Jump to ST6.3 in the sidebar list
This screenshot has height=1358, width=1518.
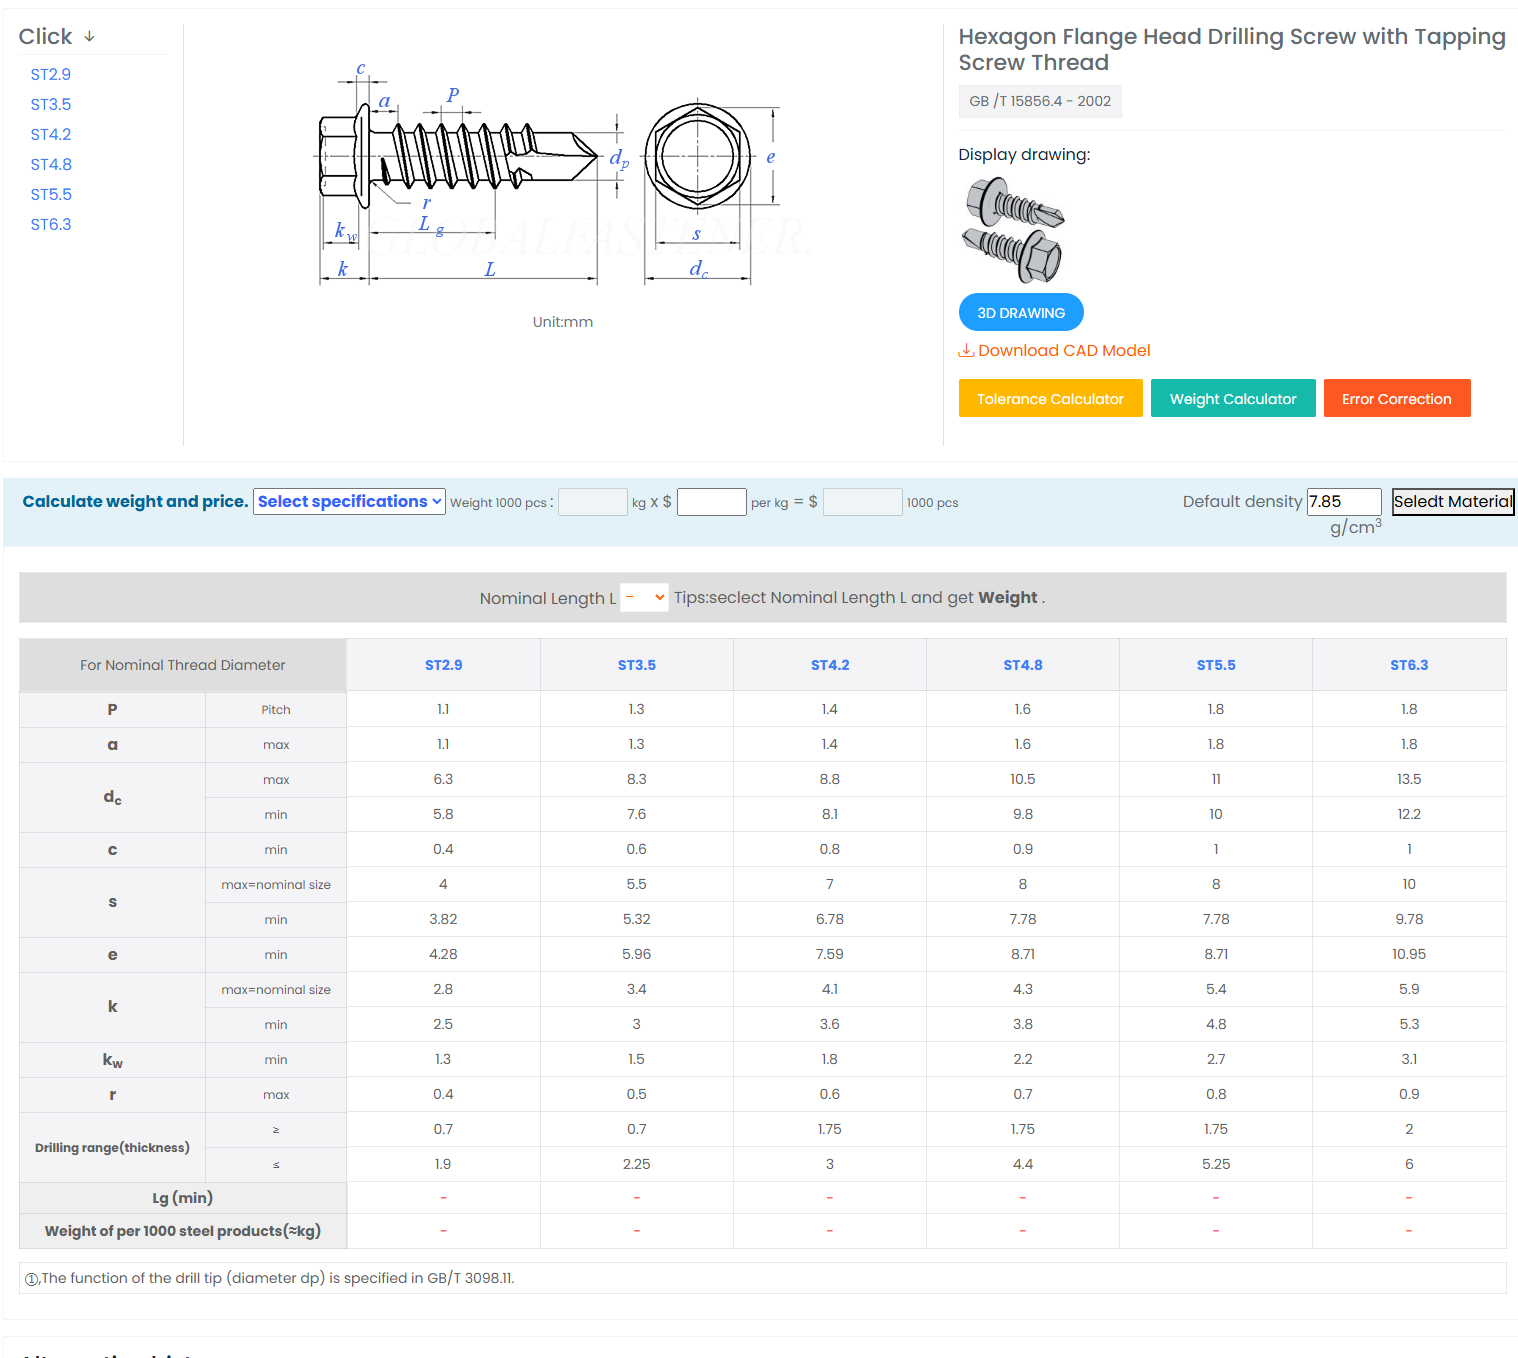pos(51,224)
